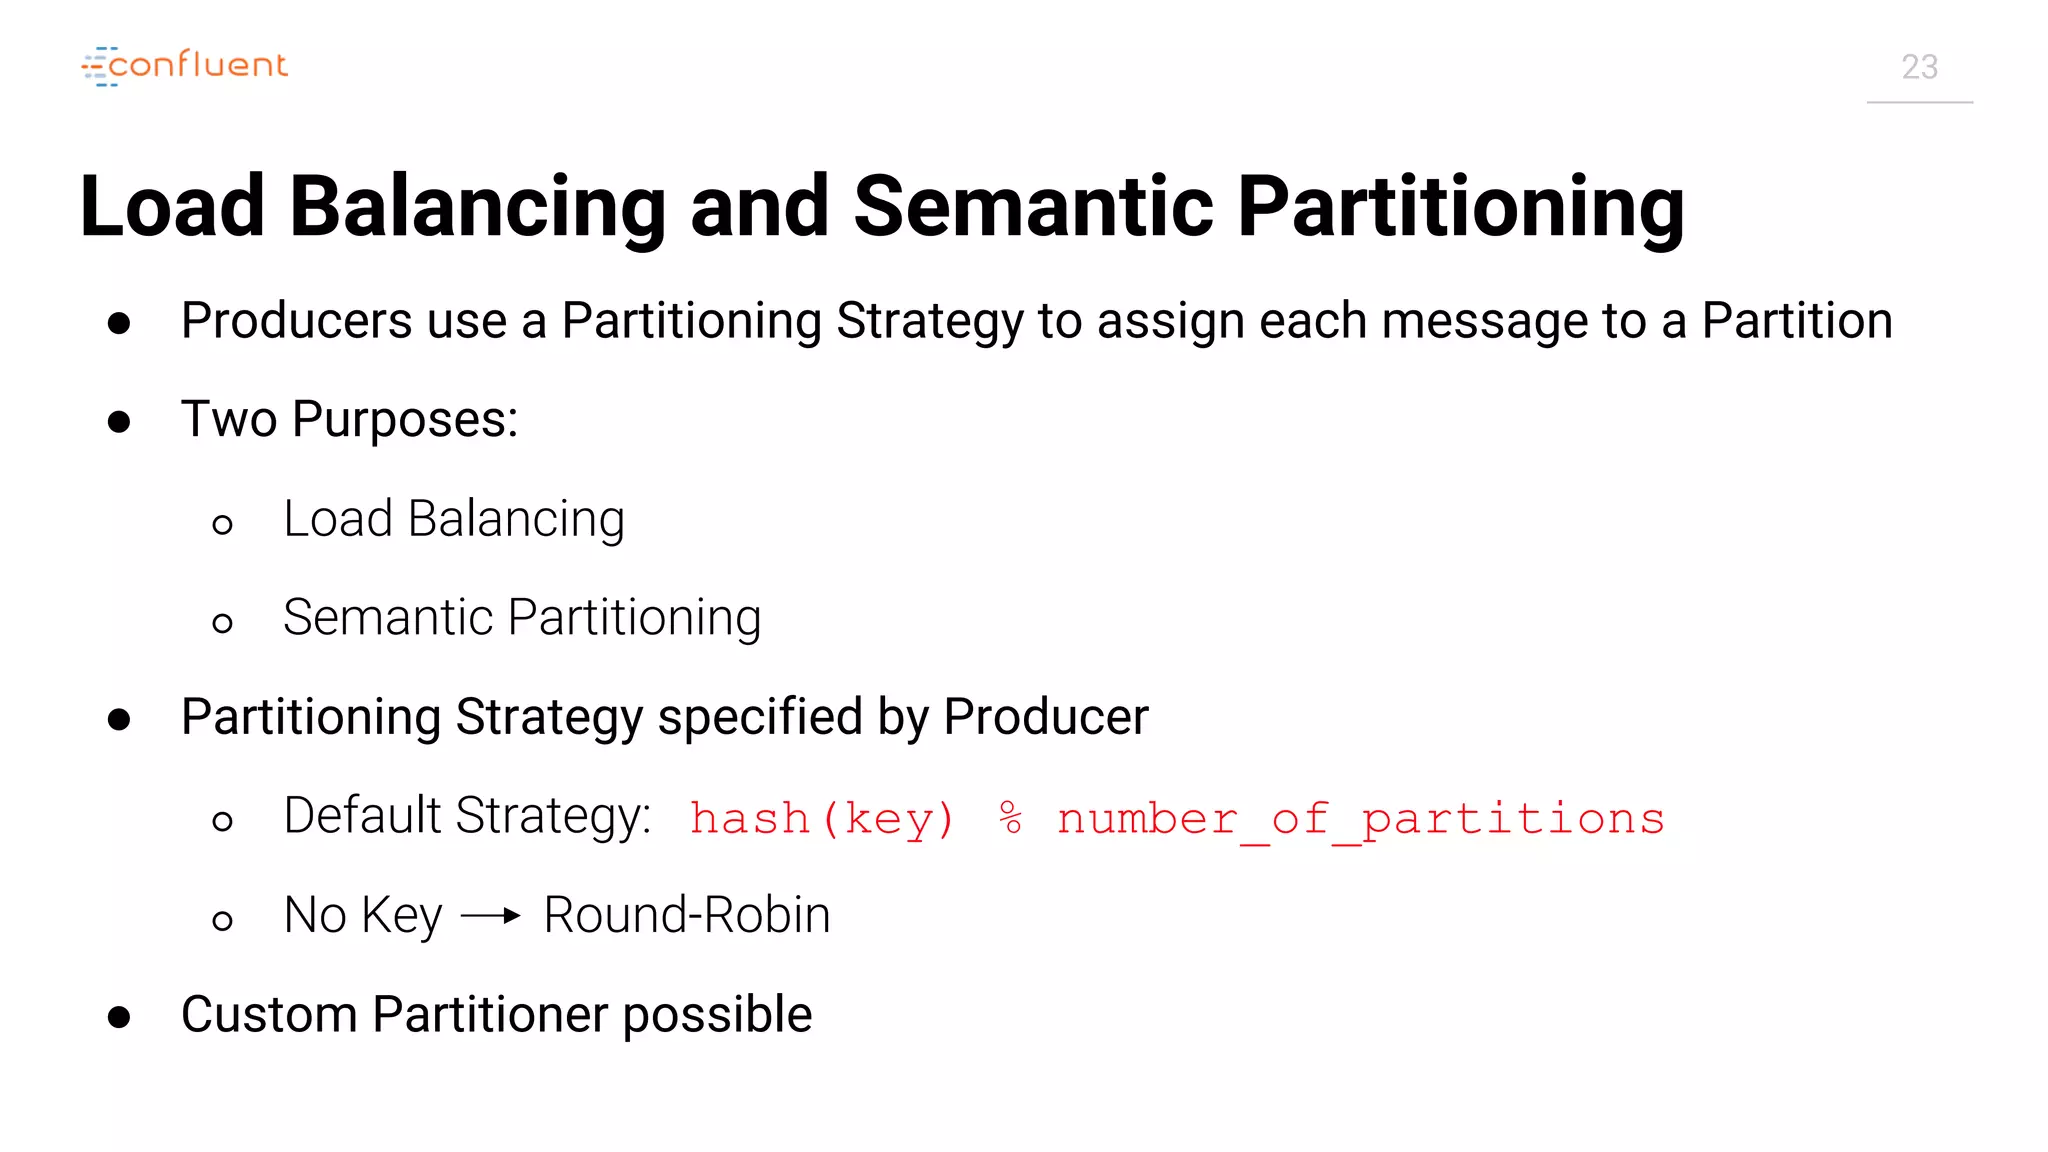Click the bullet dot before Two Purposes
The height and width of the screenshot is (1152, 2048).
[x=119, y=422]
